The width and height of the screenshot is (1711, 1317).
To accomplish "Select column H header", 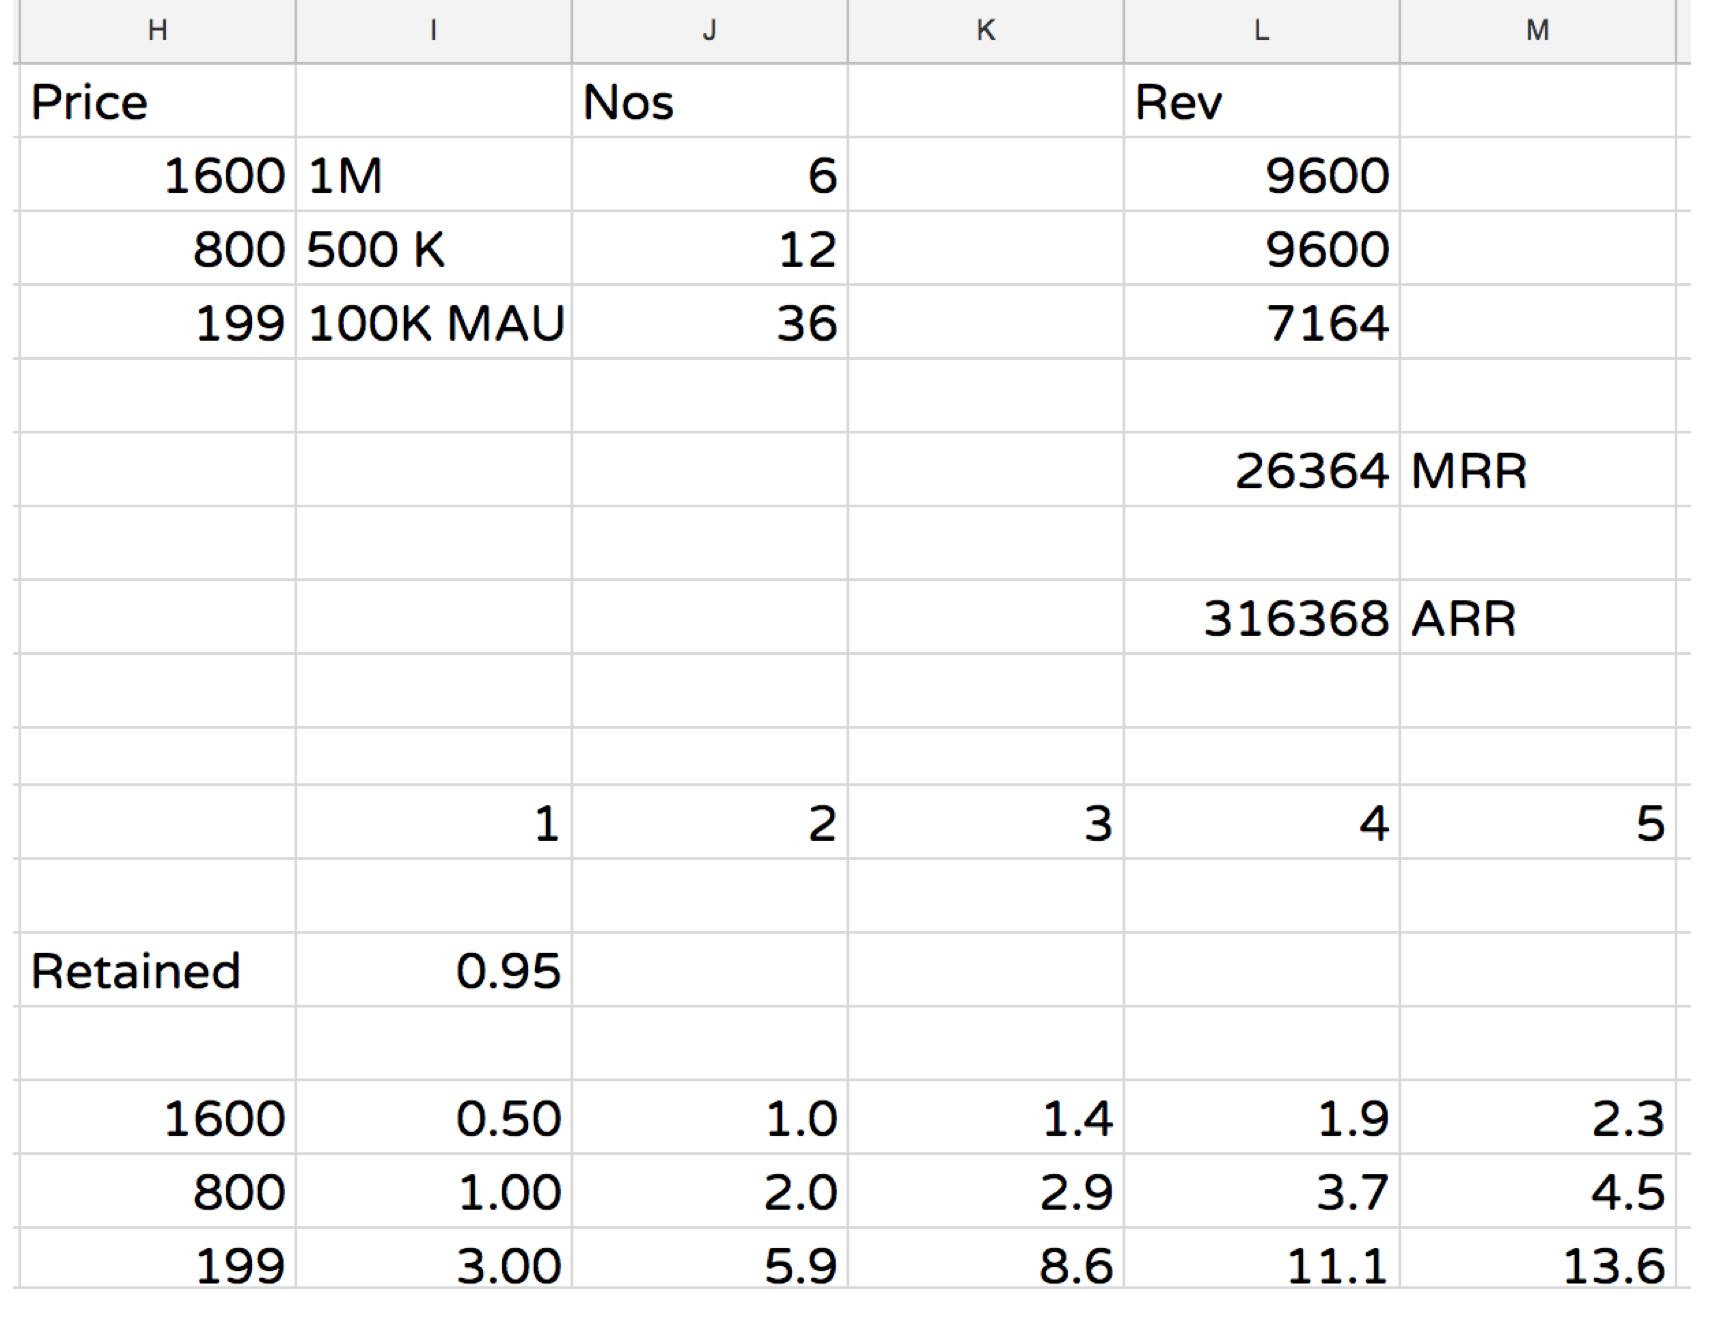I will pyautogui.click(x=157, y=31).
